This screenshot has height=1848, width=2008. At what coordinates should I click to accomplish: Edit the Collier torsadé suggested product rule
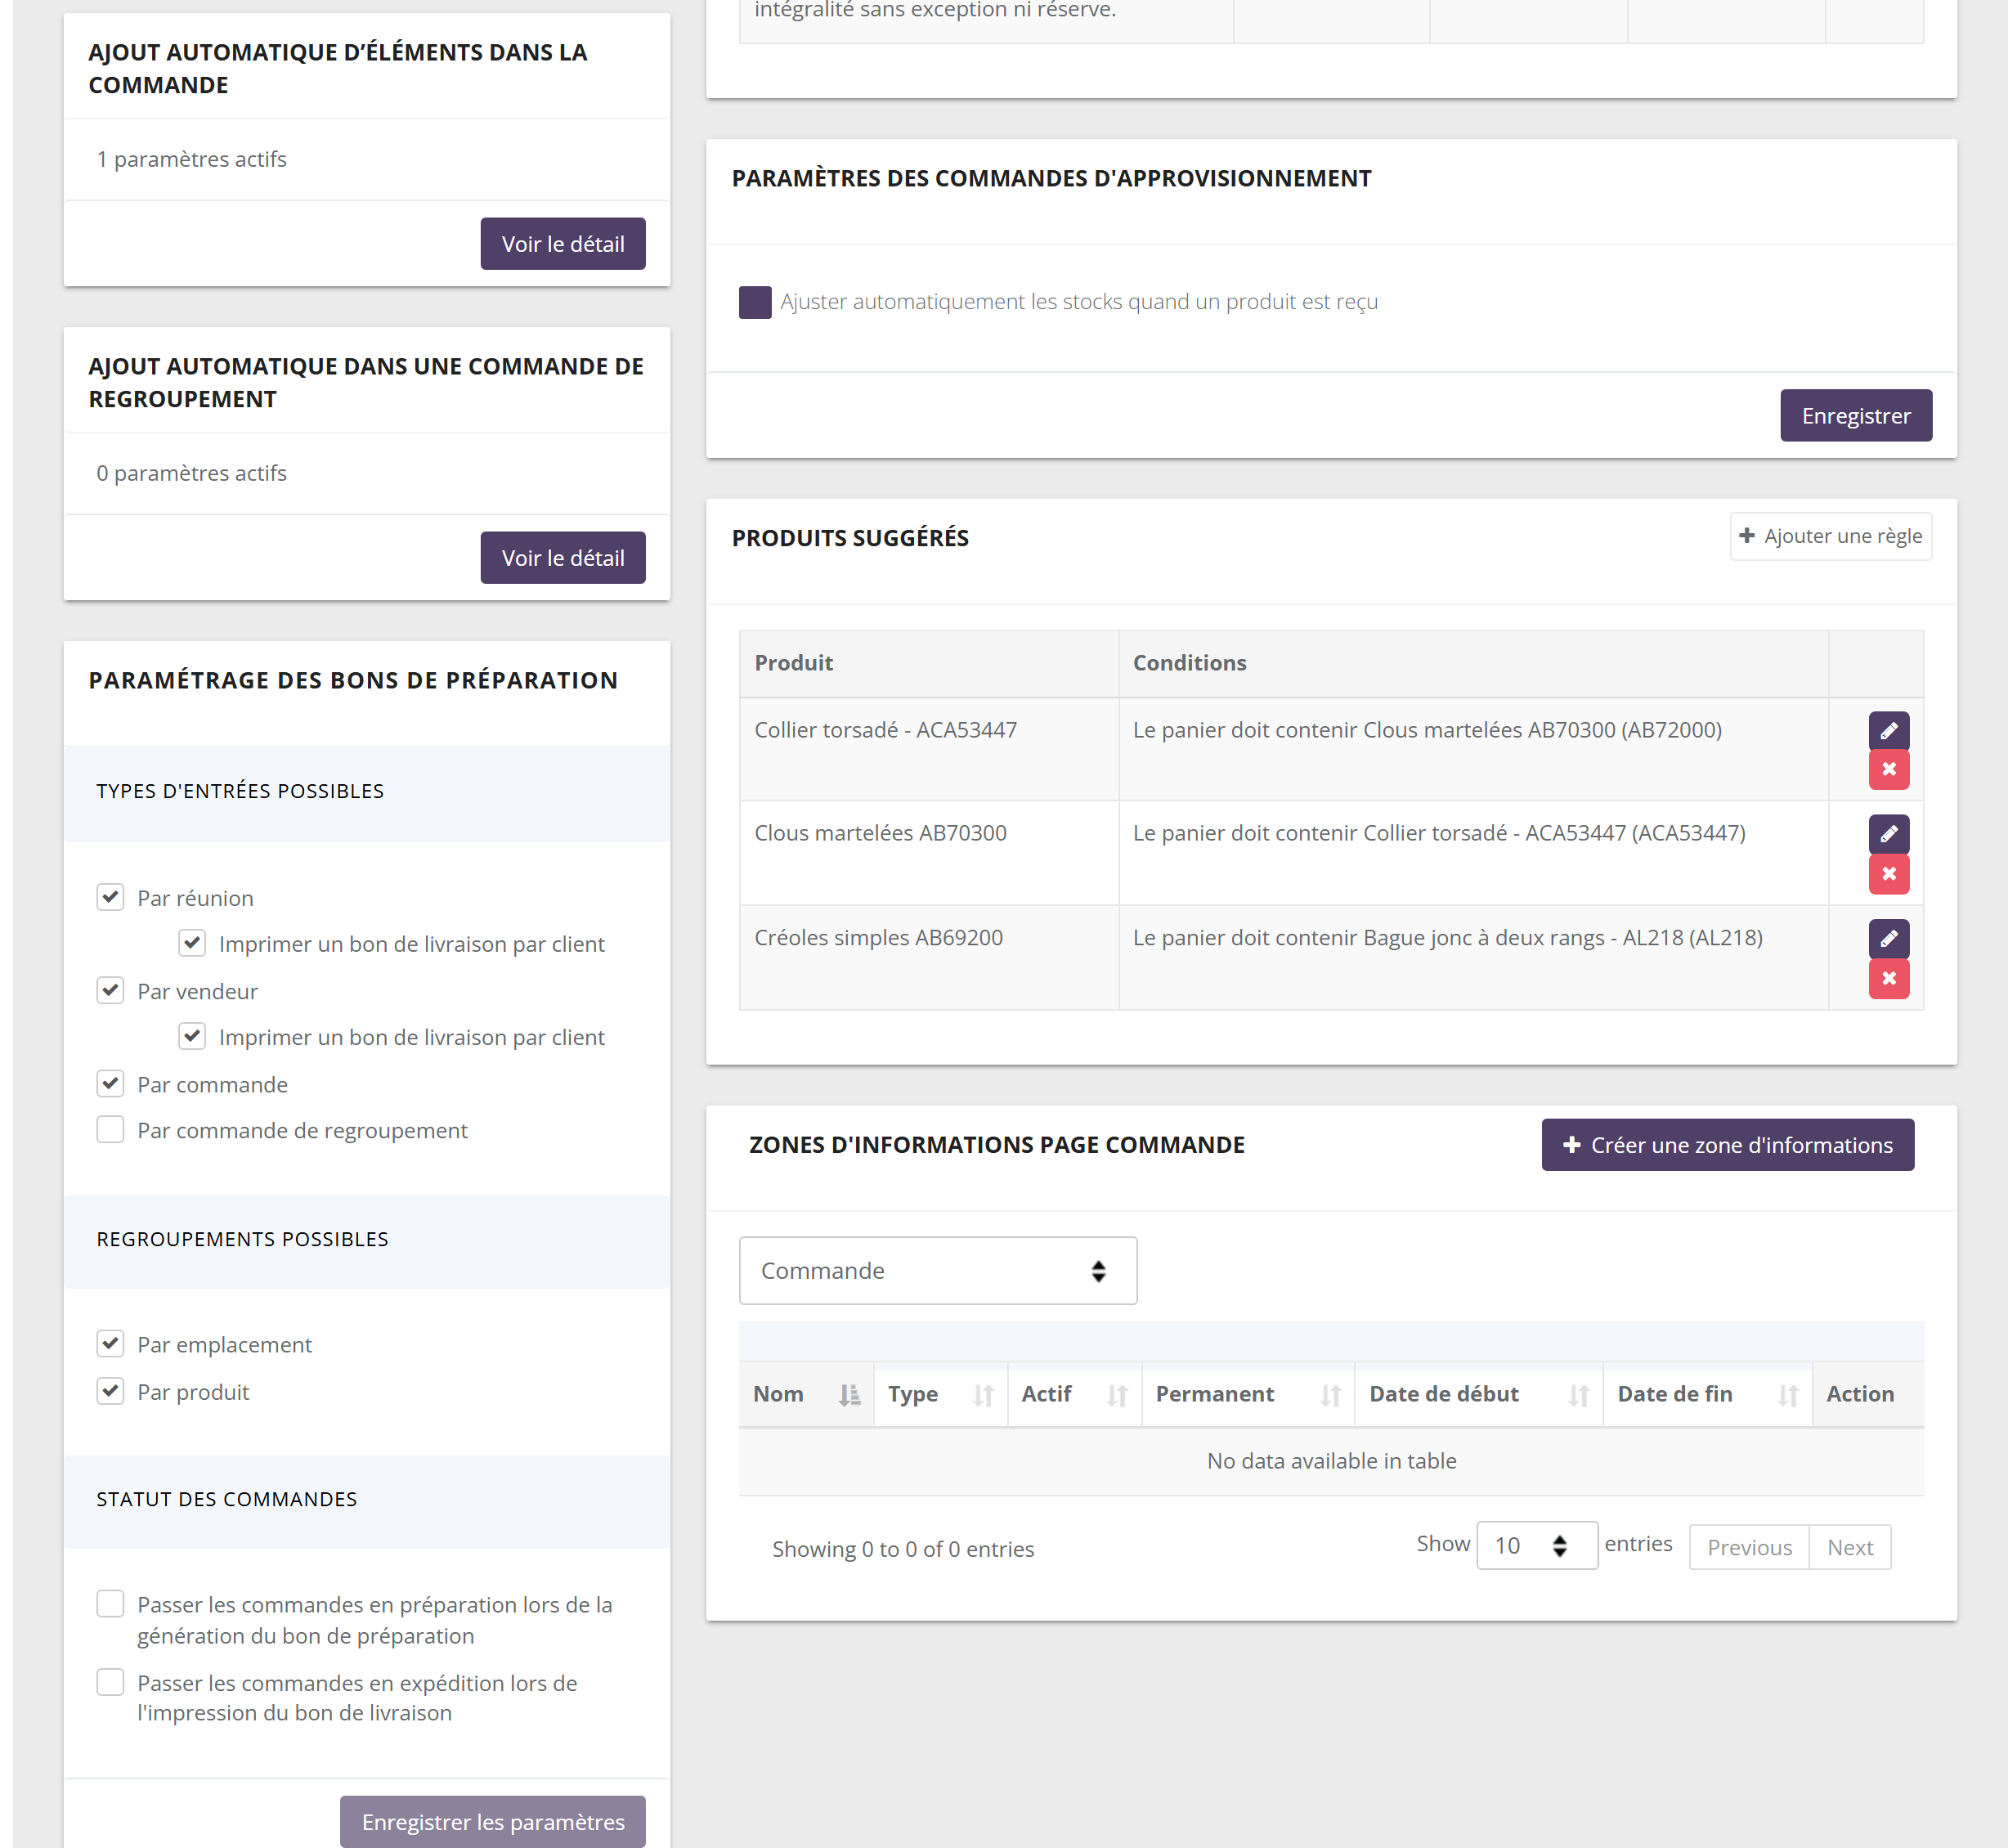coord(1888,731)
